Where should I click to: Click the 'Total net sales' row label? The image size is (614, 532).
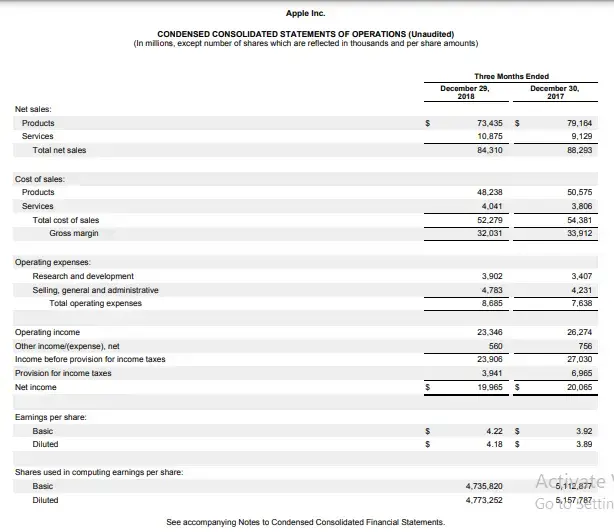coord(59,150)
